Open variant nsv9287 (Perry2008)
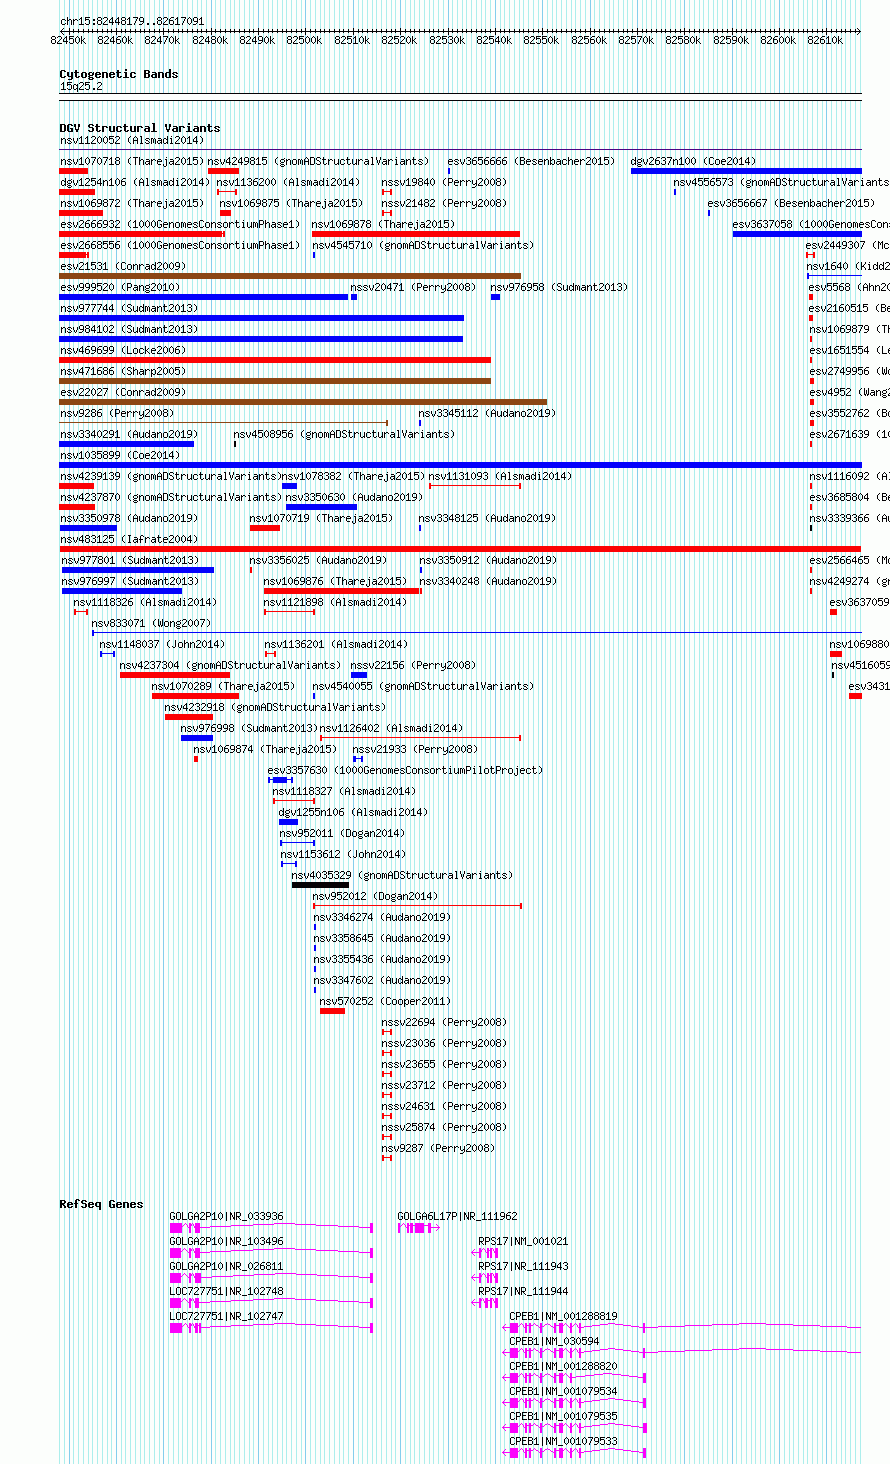This screenshot has width=890, height=1464. [438, 1148]
